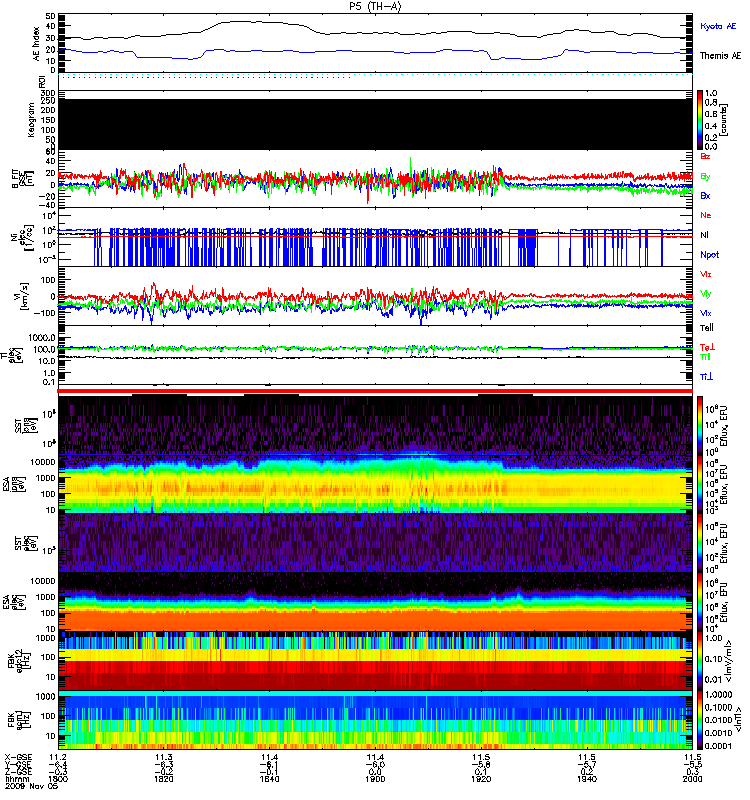Image resolution: width=750 pixels, height=800 pixels.
Task: Click the 2000 time tick label
Action: 692,779
